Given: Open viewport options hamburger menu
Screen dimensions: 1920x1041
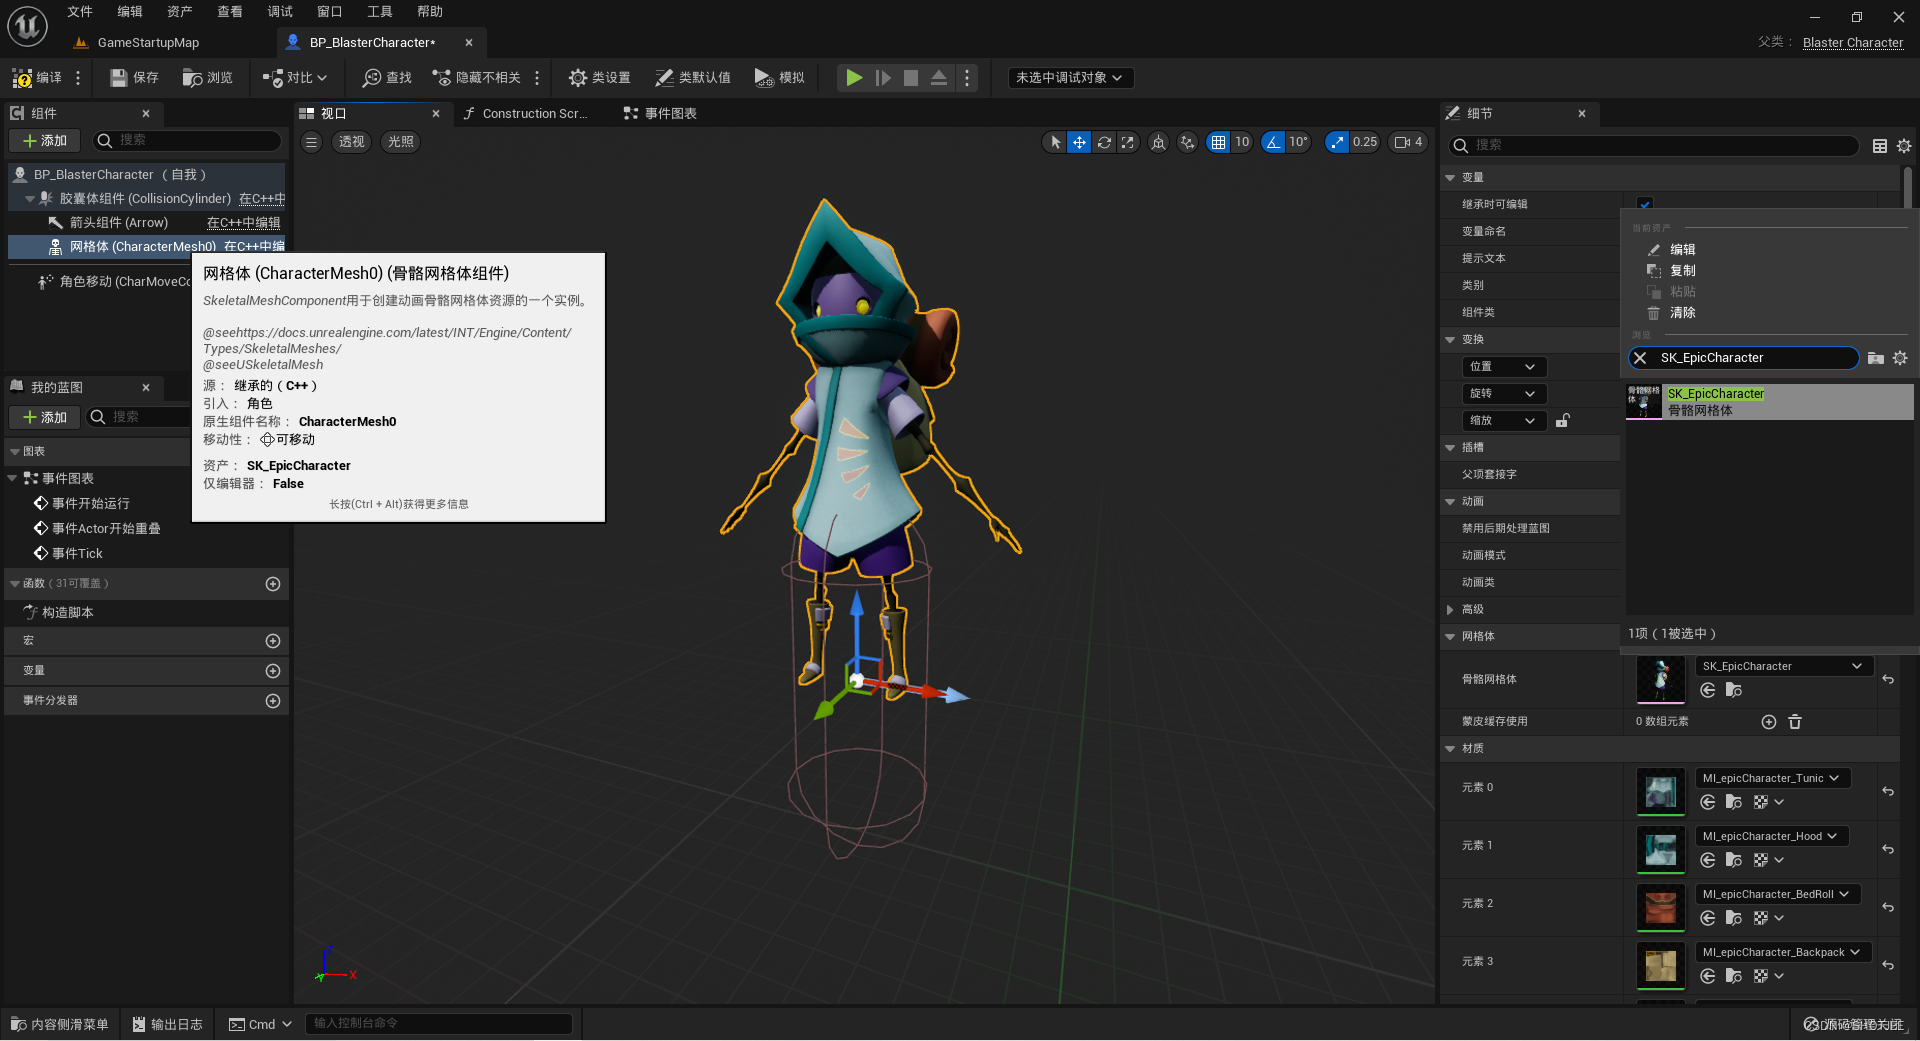Looking at the screenshot, I should click(x=312, y=142).
